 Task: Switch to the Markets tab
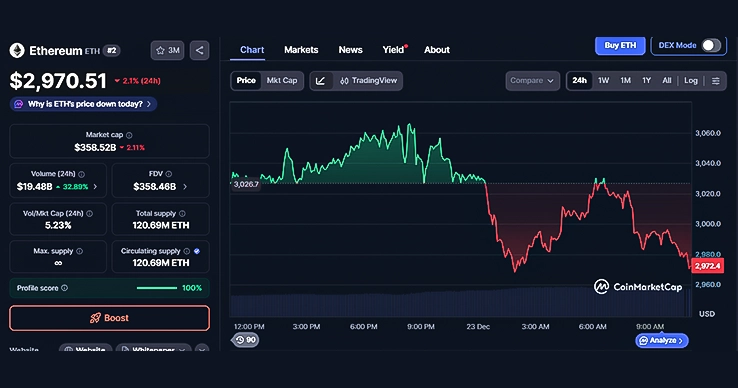click(x=301, y=50)
